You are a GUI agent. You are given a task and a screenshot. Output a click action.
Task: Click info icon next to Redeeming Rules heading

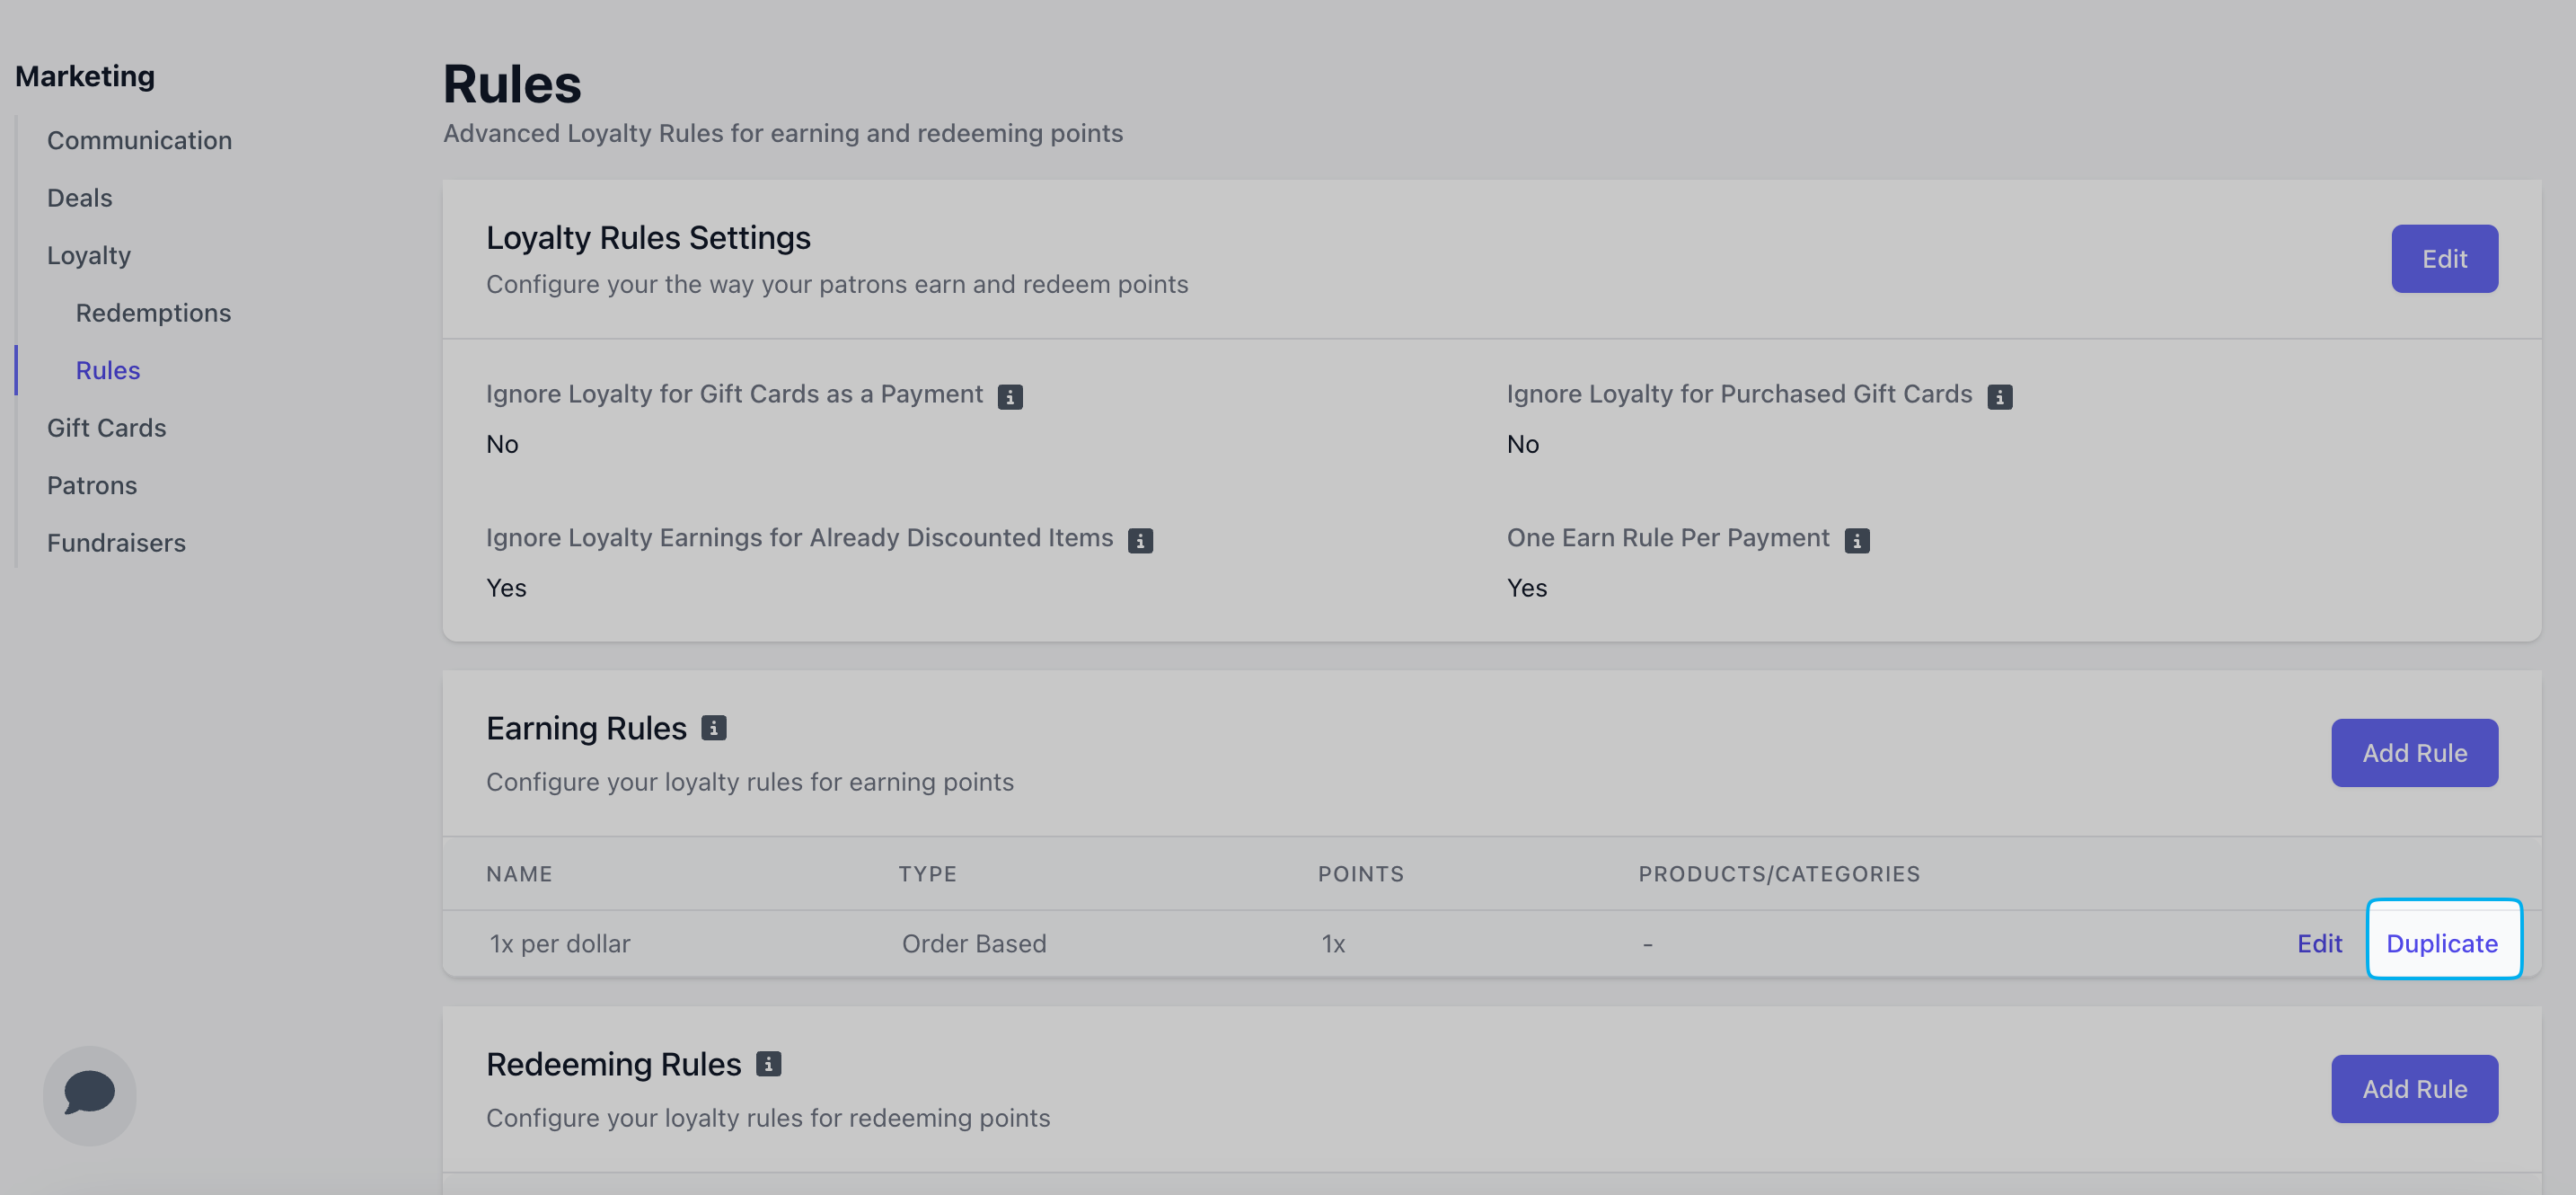point(768,1064)
